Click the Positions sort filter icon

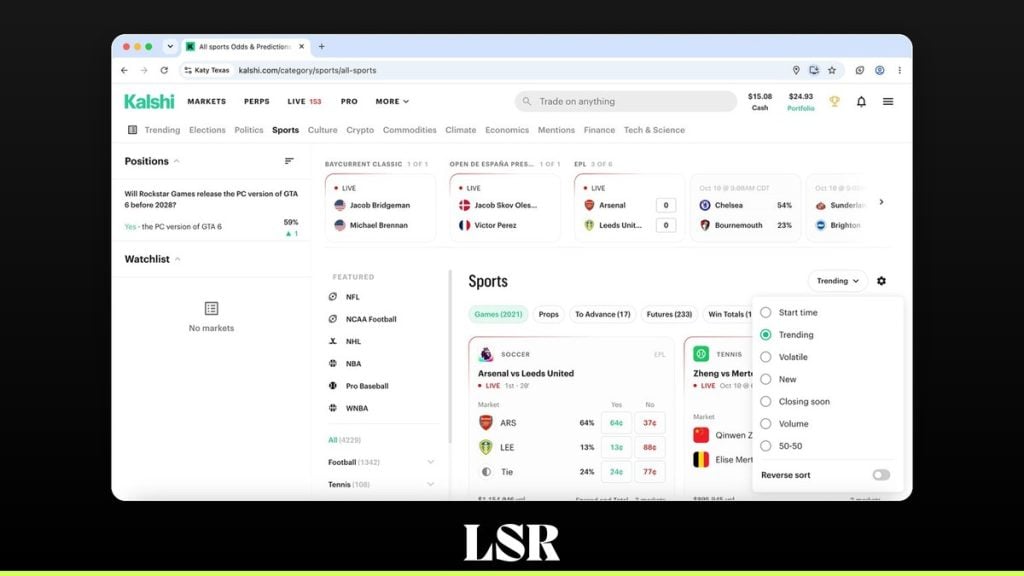click(x=289, y=161)
